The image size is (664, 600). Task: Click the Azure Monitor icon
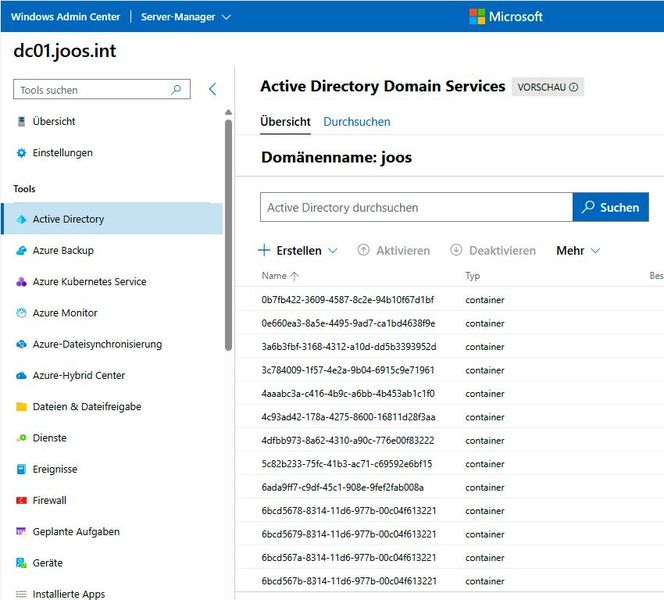21,313
